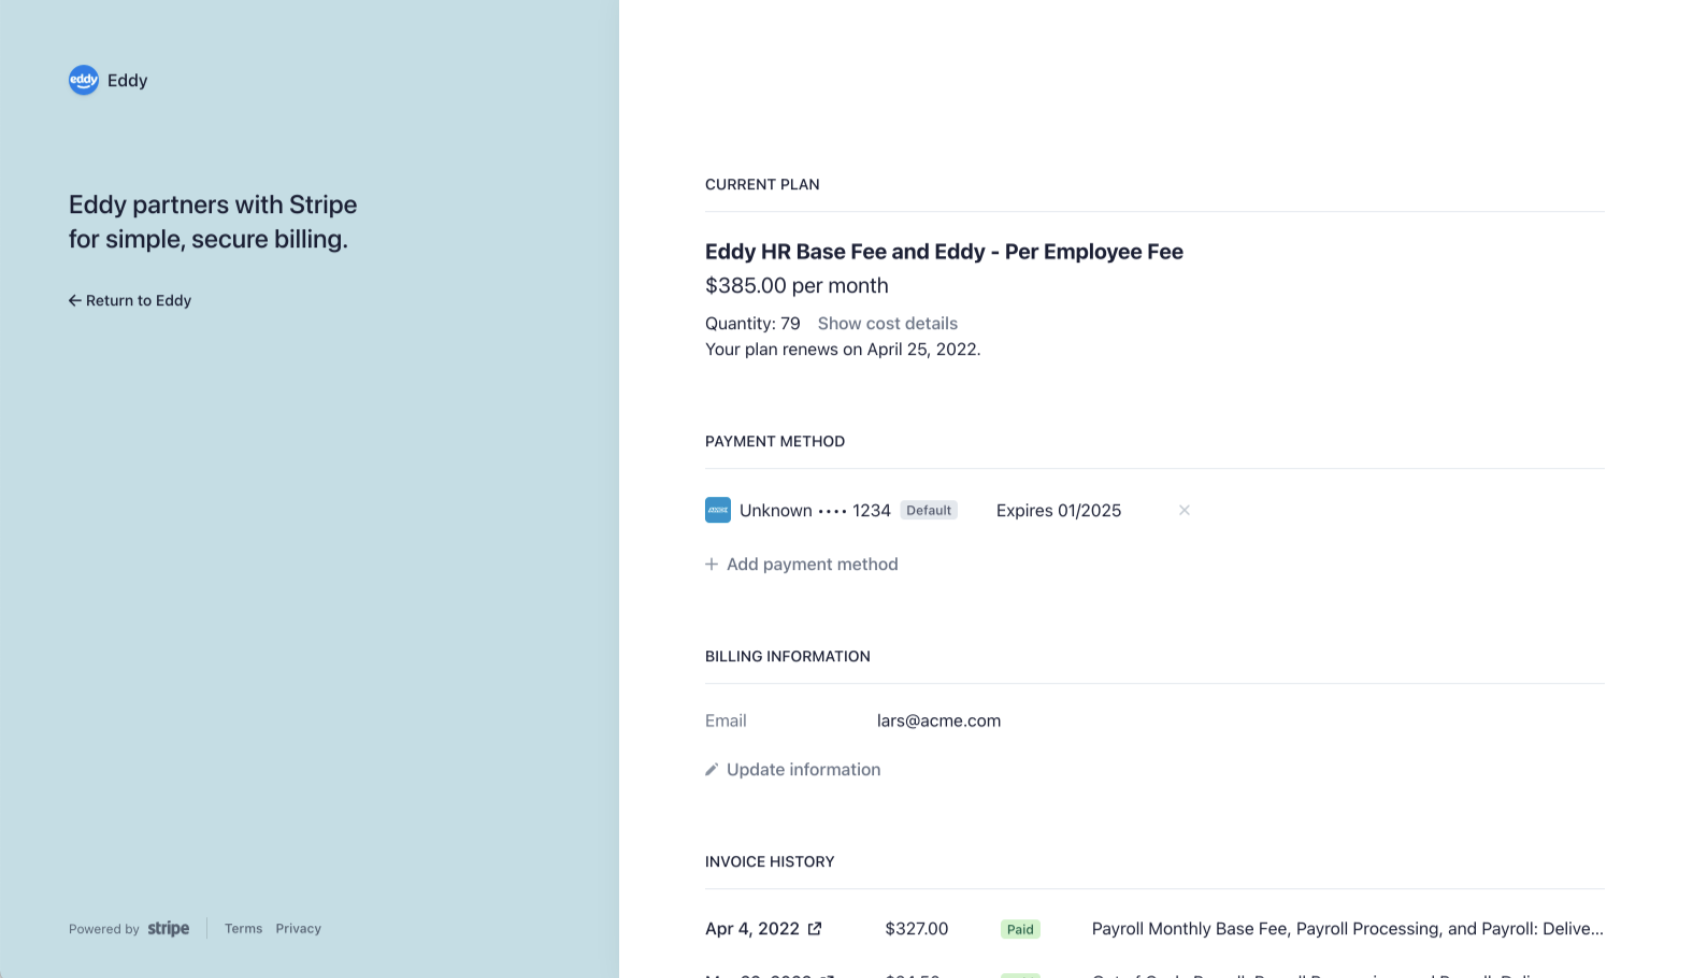The height and width of the screenshot is (978, 1688).
Task: Open the Privacy link
Action: [x=298, y=929]
